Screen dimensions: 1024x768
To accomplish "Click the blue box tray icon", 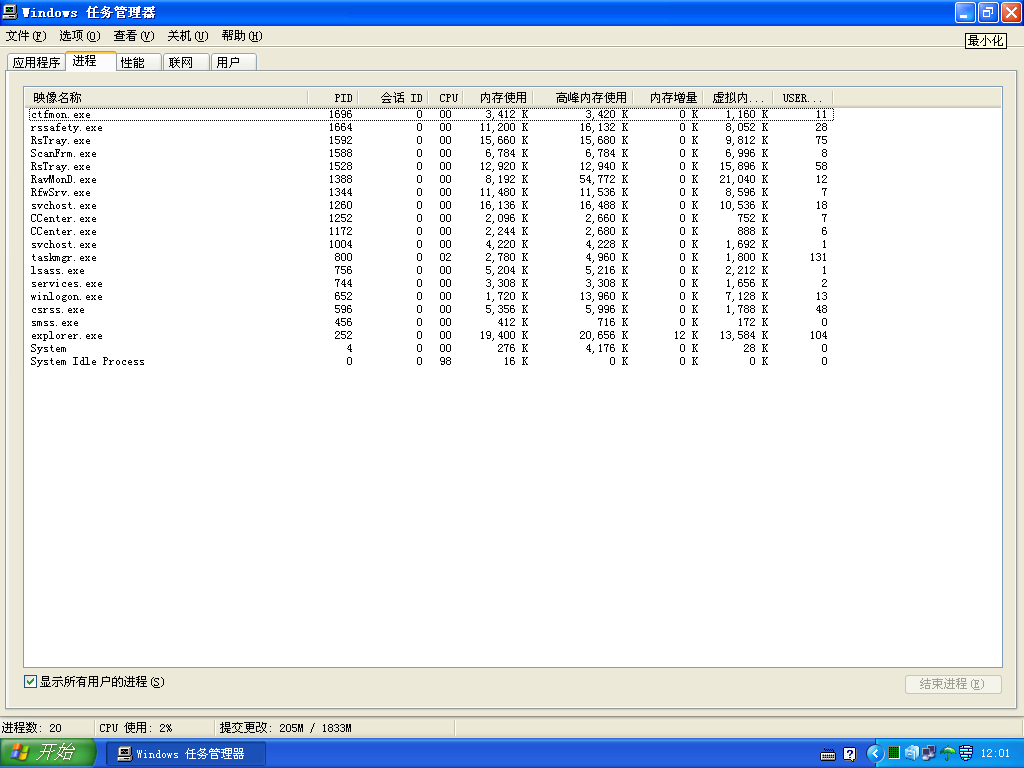I will pos(911,753).
